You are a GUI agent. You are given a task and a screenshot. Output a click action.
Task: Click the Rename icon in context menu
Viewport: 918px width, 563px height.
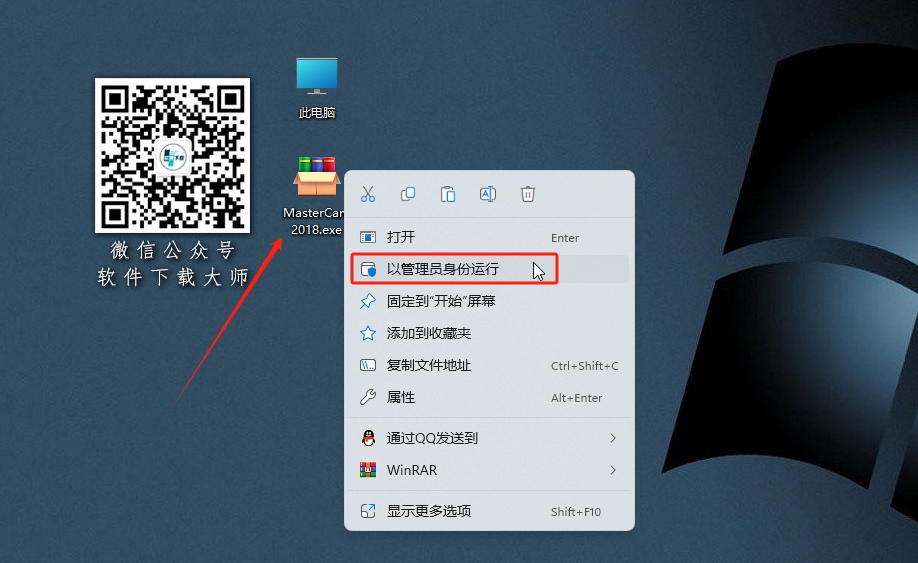click(x=488, y=194)
